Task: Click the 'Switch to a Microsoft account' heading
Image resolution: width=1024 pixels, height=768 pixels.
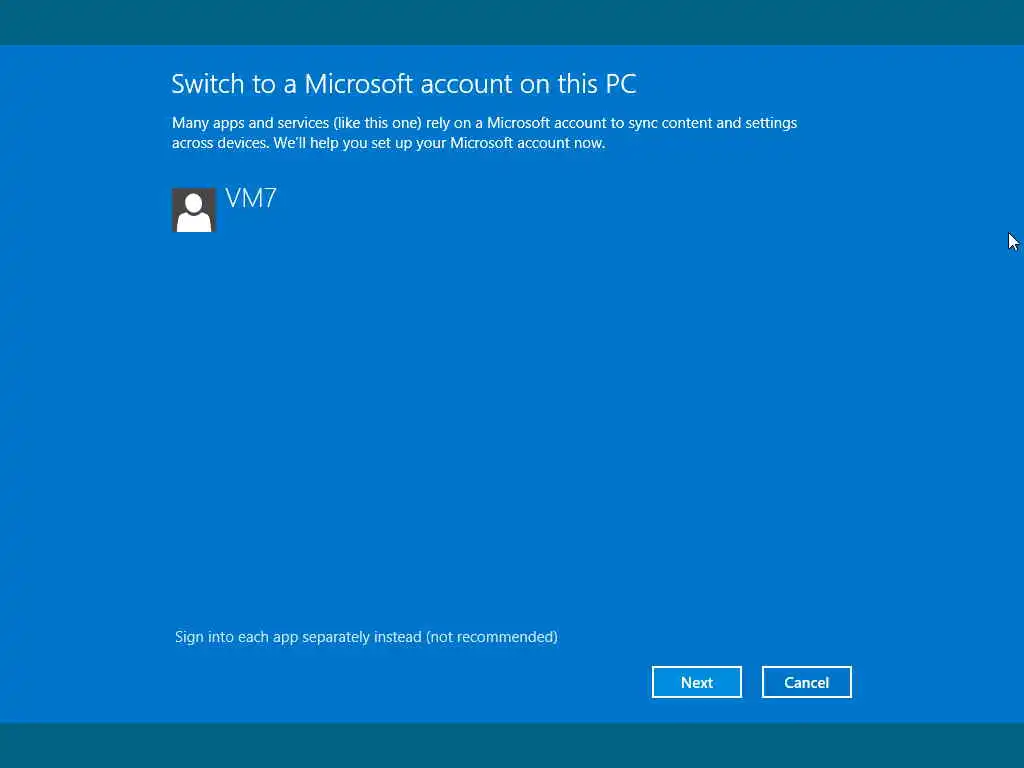Action: pos(404,84)
